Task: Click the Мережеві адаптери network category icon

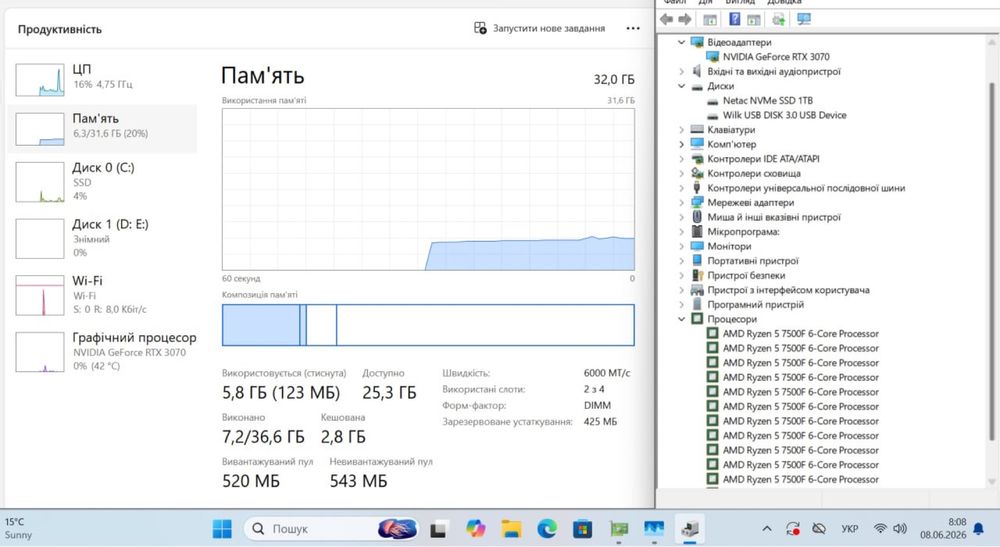Action: point(697,202)
